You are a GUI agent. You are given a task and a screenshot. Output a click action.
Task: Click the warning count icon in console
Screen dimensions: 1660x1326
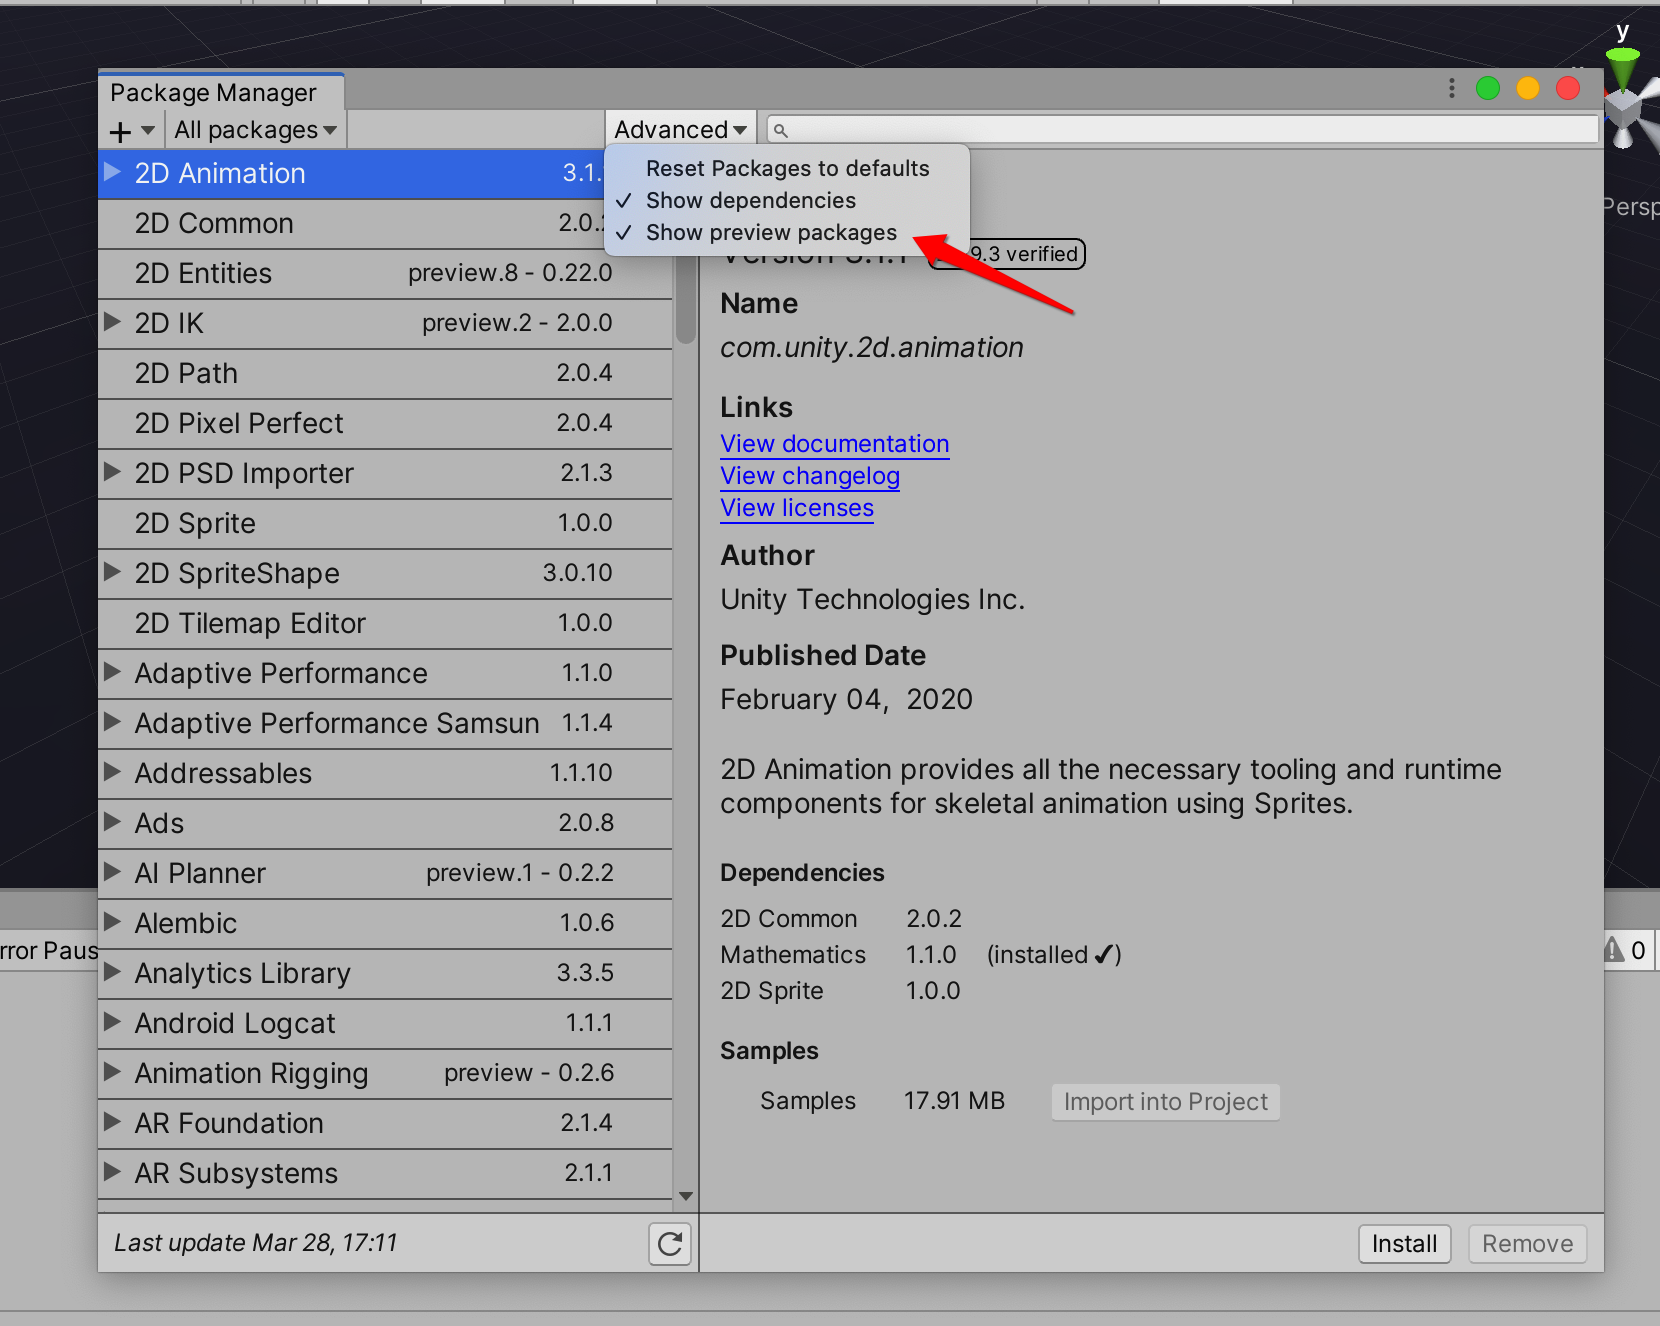pyautogui.click(x=1614, y=950)
